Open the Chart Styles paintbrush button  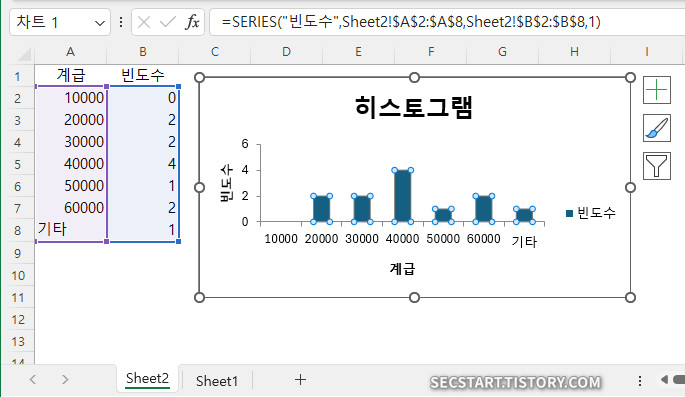[657, 128]
